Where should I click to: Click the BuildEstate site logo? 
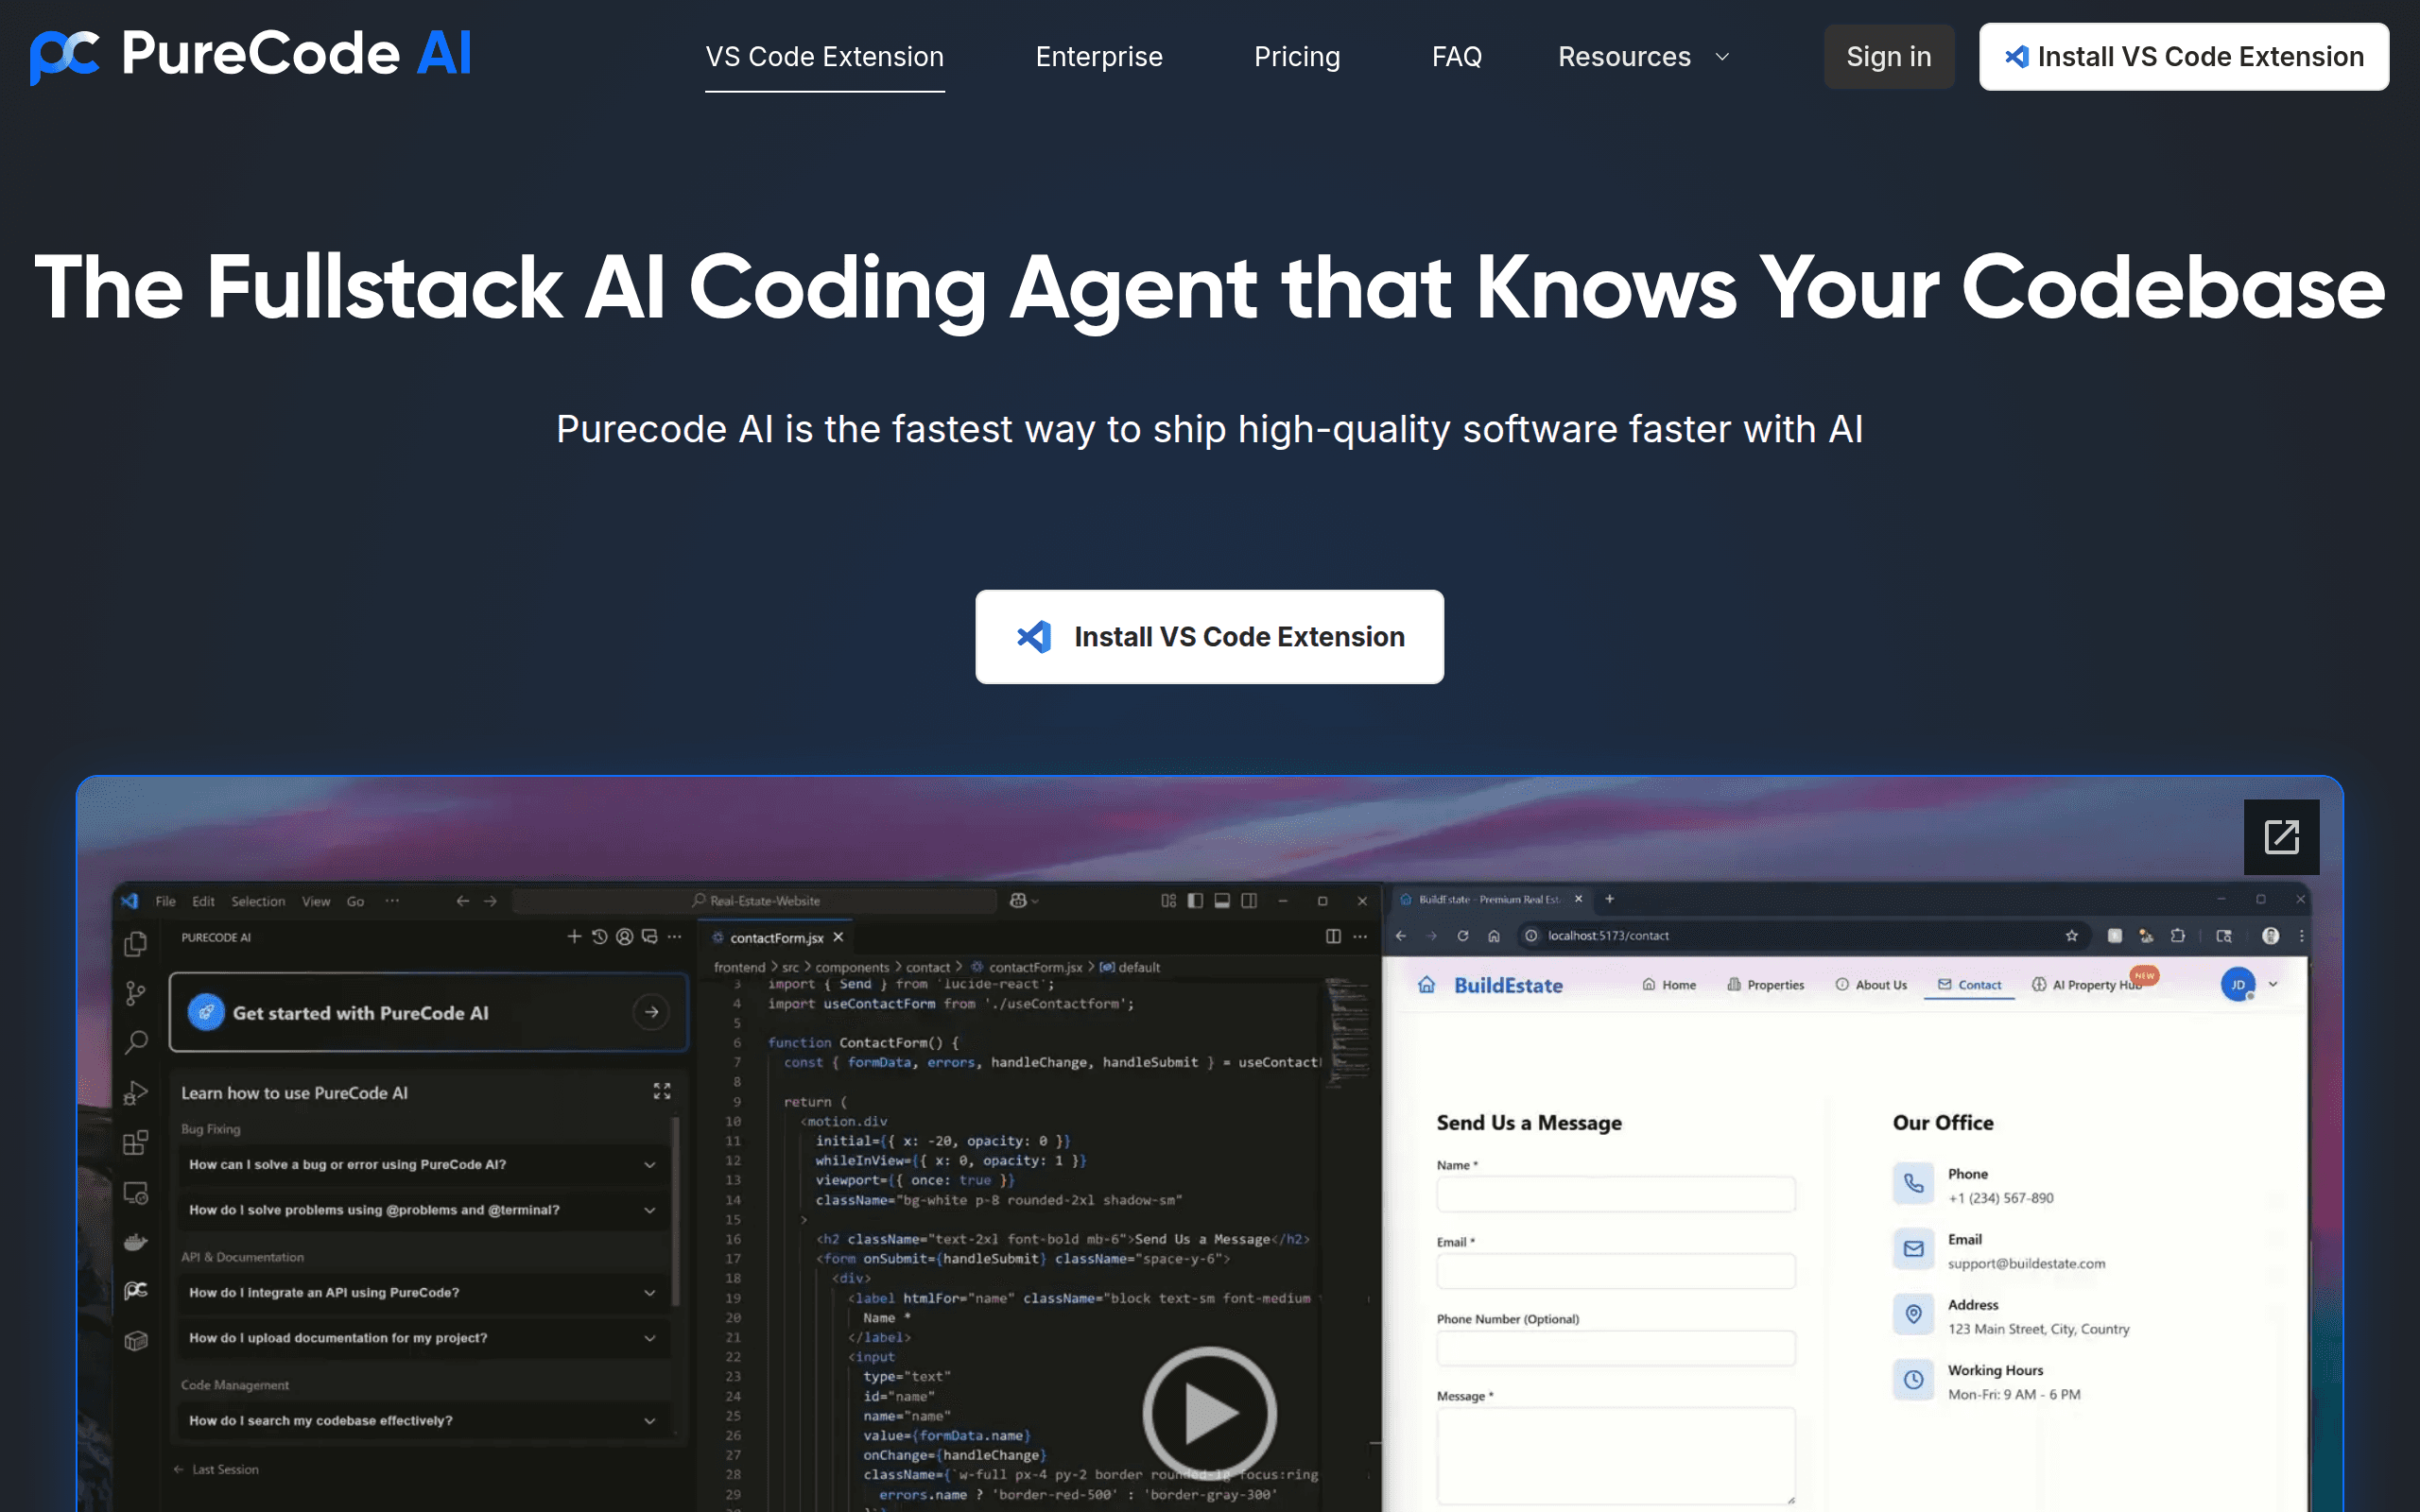pyautogui.click(x=1490, y=985)
